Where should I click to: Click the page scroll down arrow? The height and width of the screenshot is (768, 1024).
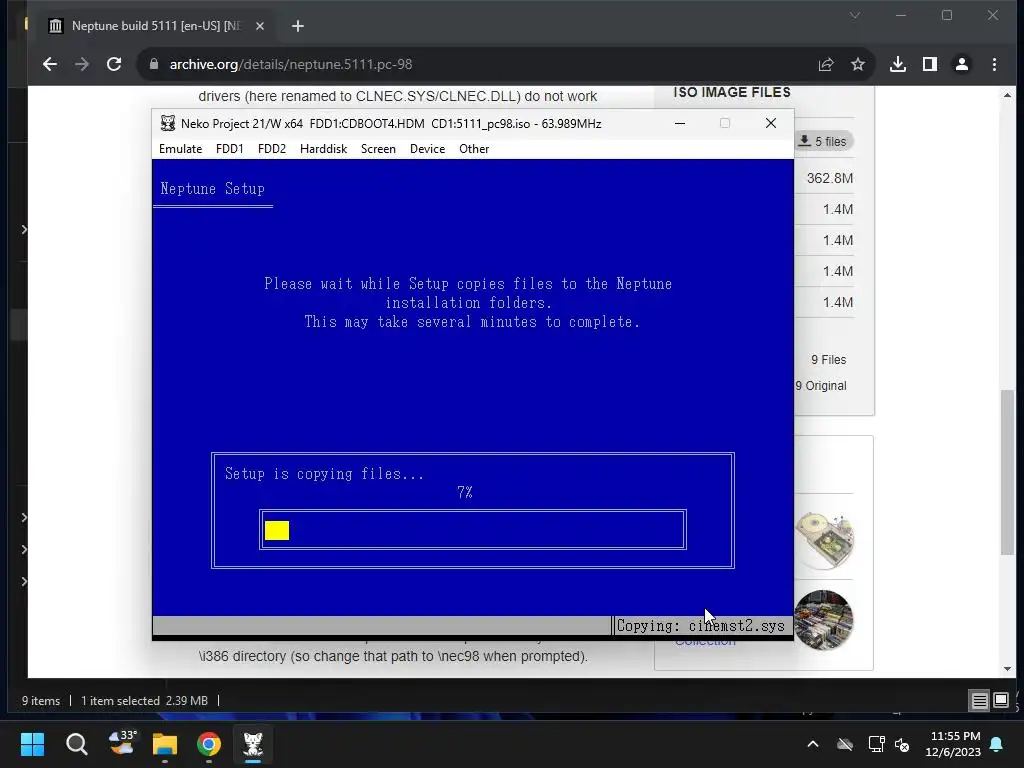[x=1008, y=669]
